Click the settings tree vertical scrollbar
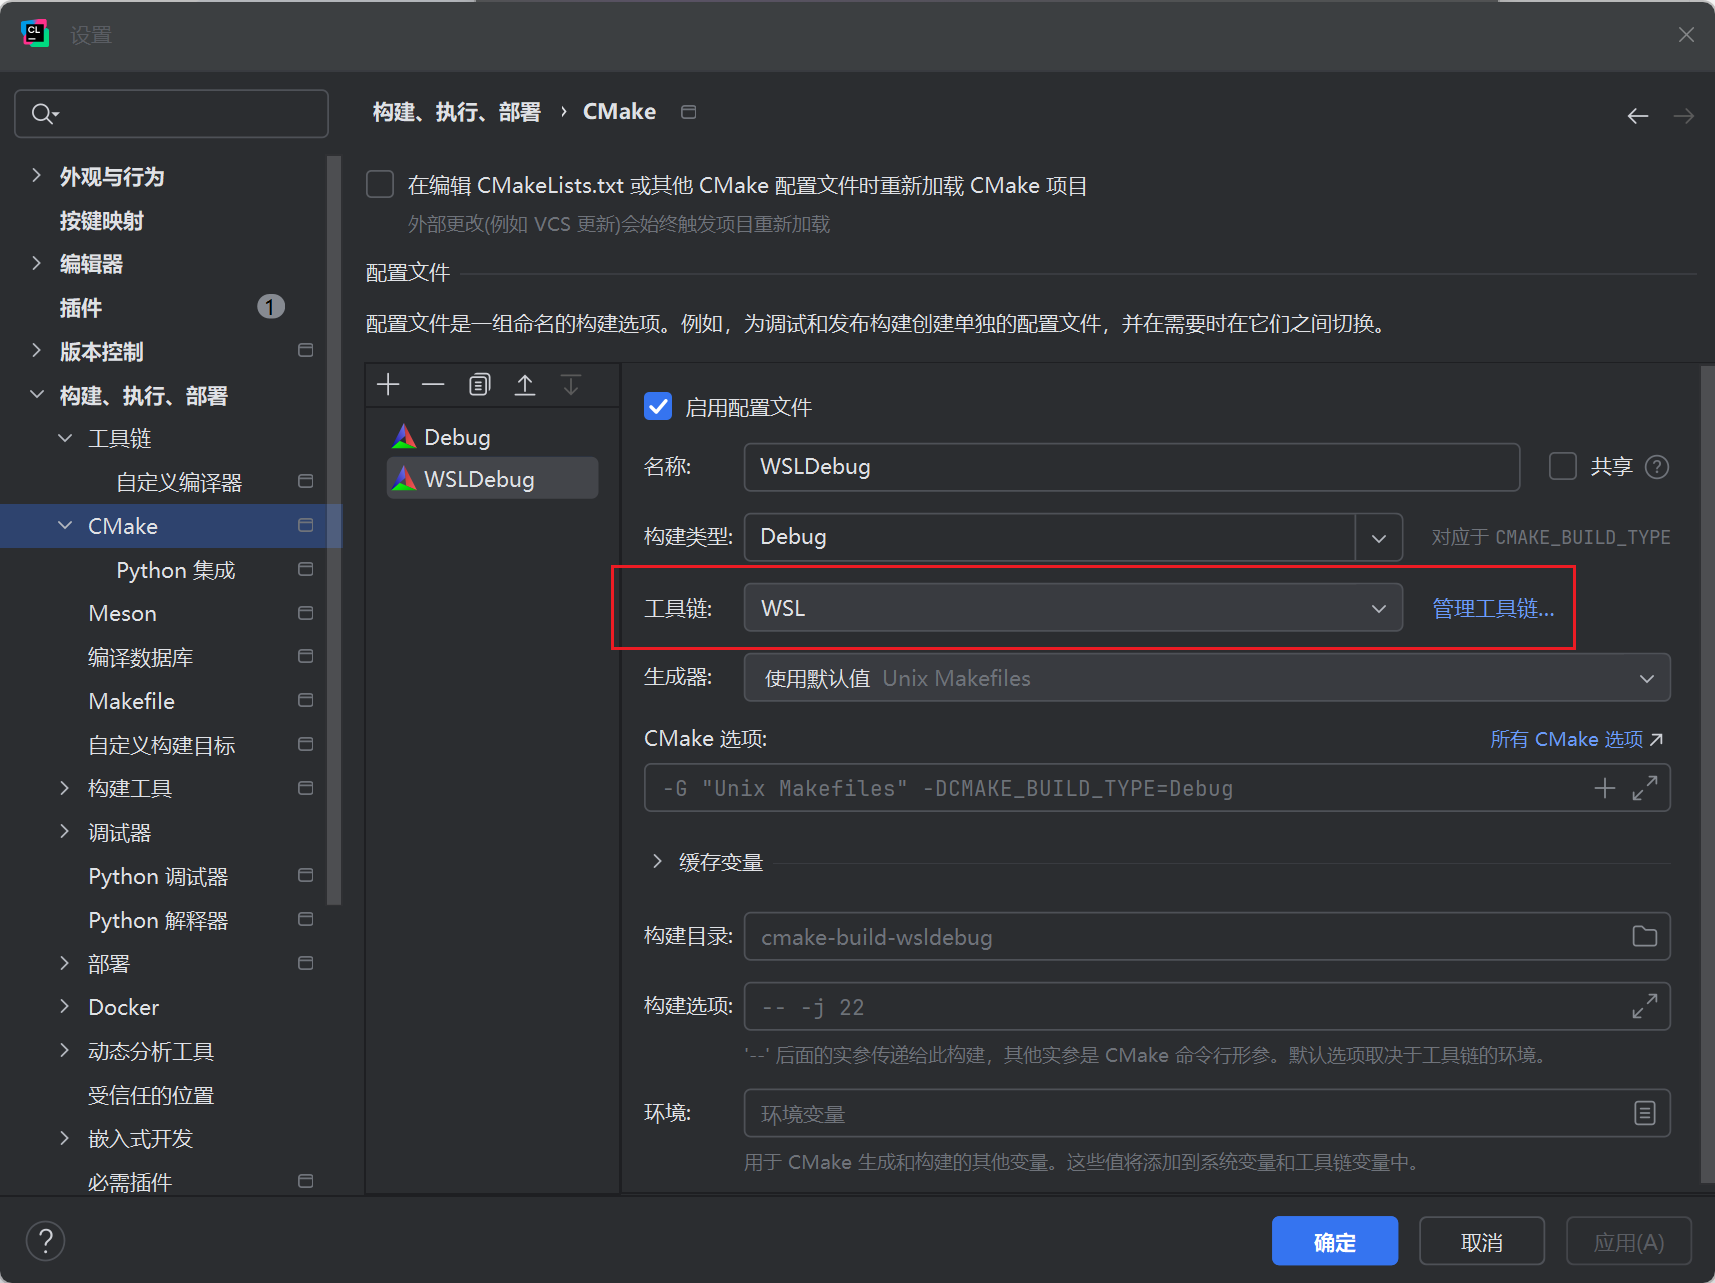Viewport: 1715px width, 1283px height. click(335, 530)
